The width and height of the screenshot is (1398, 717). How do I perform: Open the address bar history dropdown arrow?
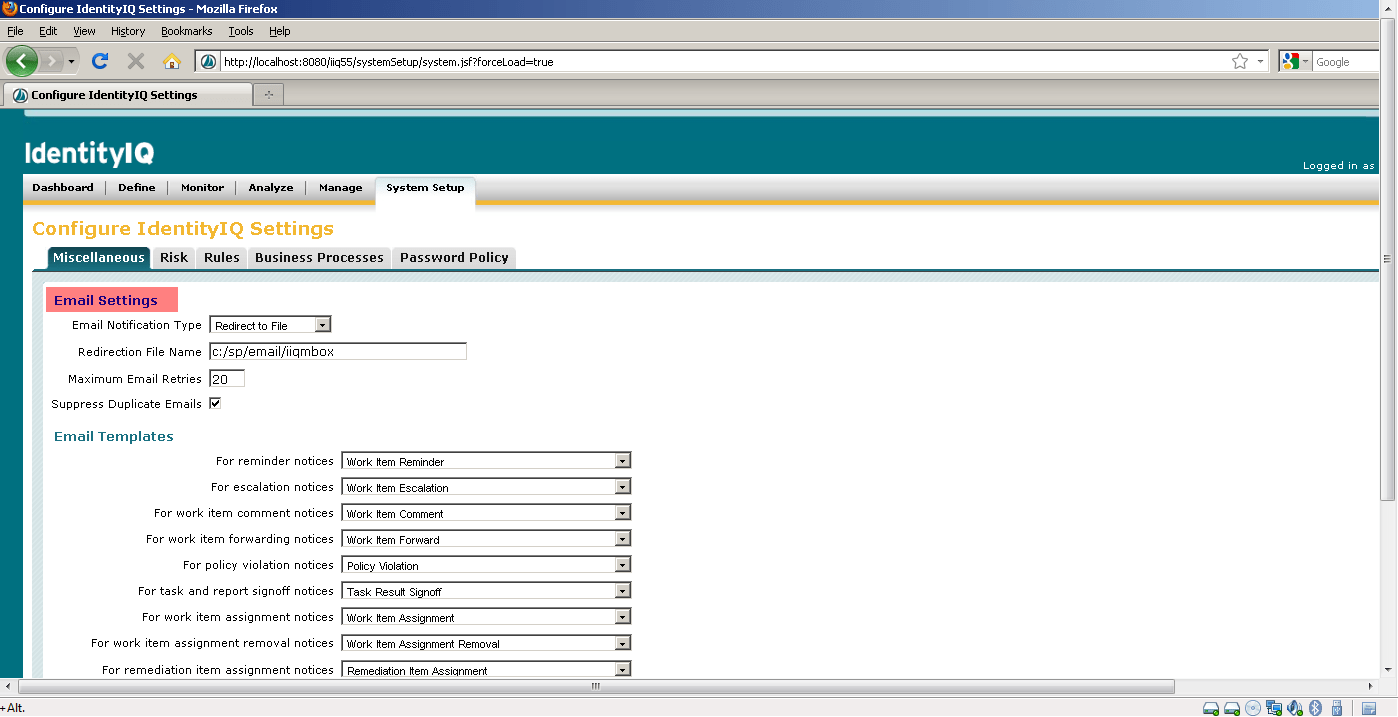(1260, 62)
